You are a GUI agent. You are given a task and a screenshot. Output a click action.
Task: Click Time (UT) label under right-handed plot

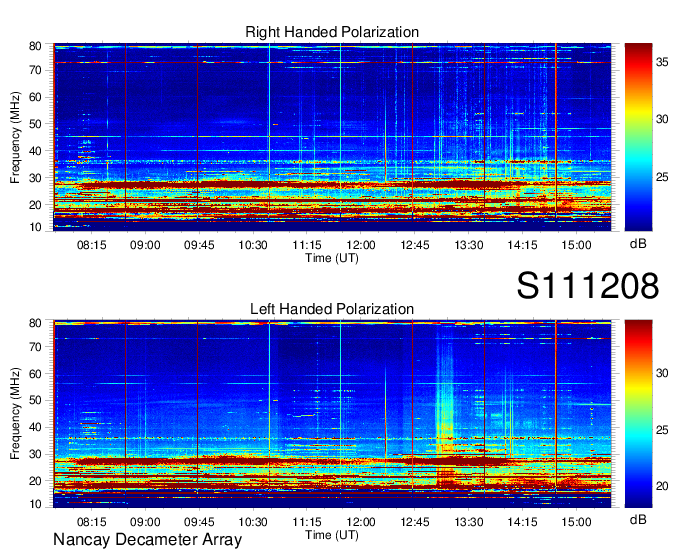[x=332, y=258]
